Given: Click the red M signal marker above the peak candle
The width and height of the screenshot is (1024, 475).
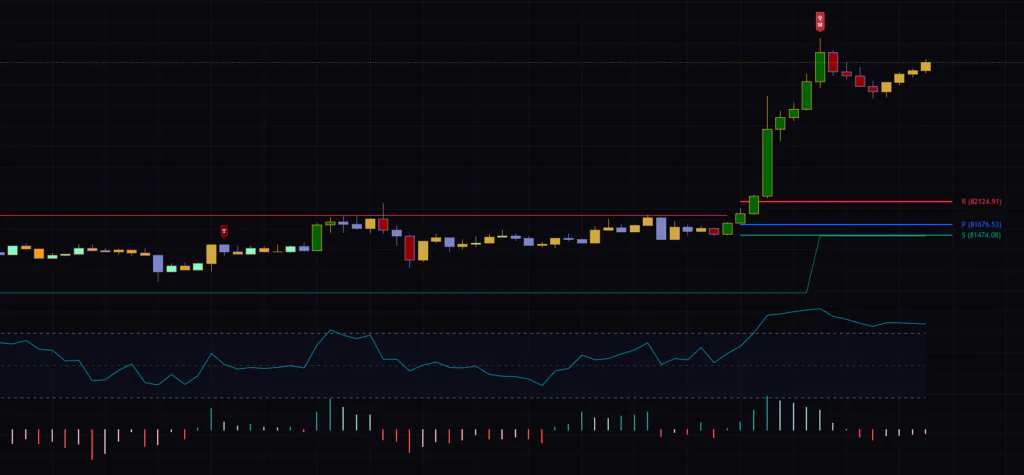Looking at the screenshot, I should coord(820,21).
